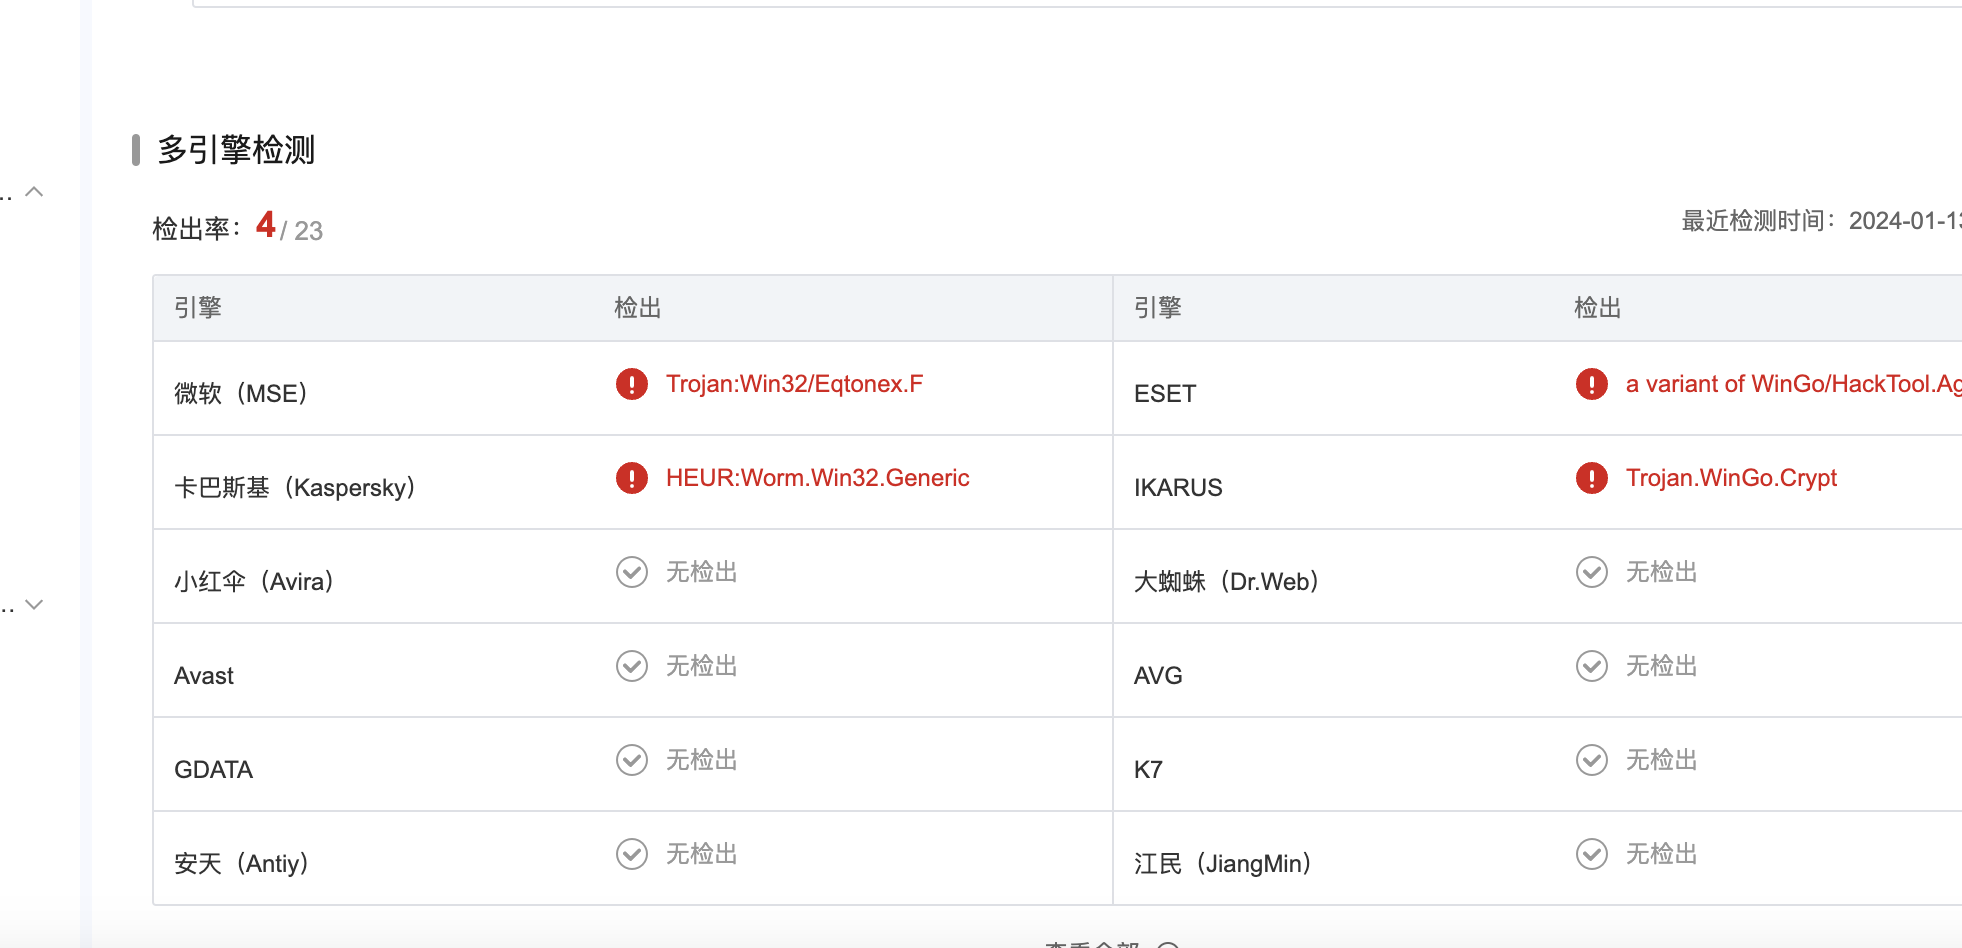Open the HEUR:Worm.Win32.Generic detection result
The height and width of the screenshot is (948, 1962).
pos(817,478)
